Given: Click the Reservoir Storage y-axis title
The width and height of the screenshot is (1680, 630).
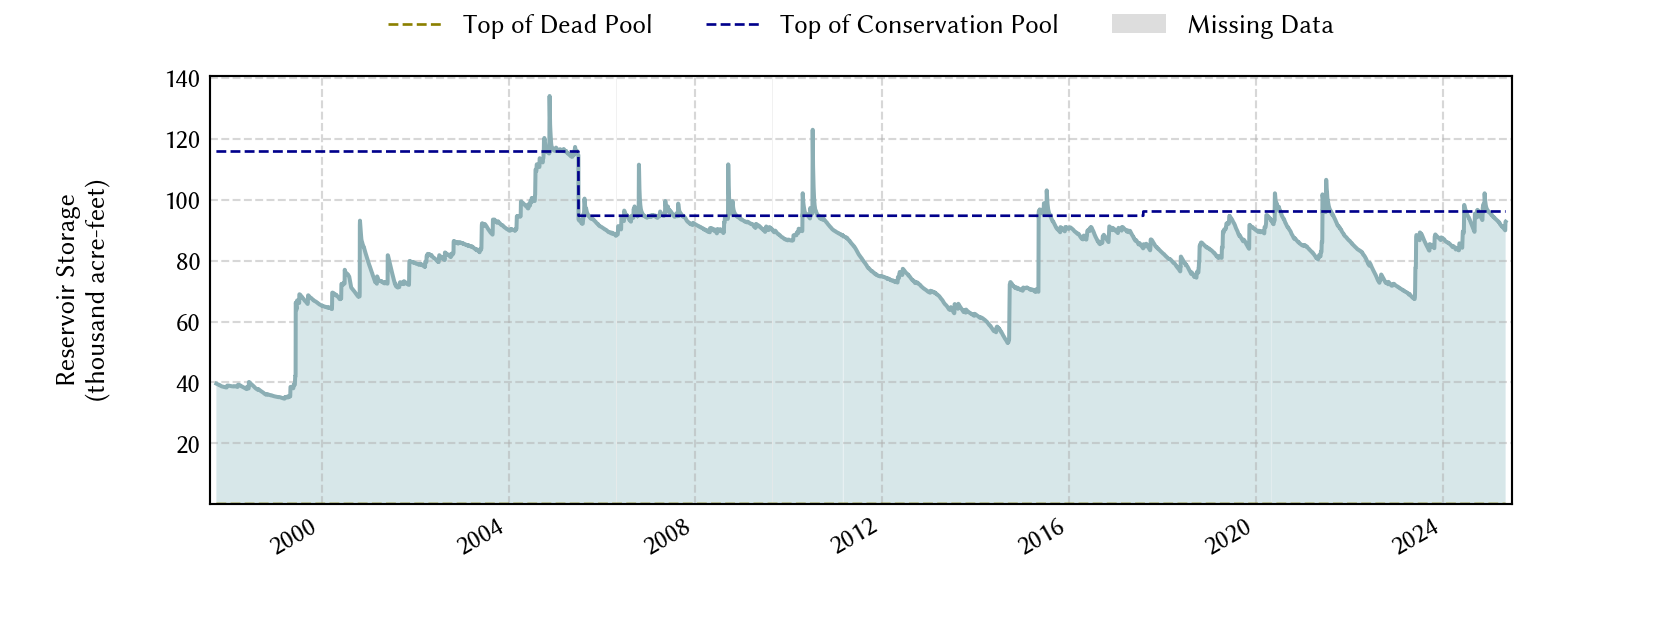Looking at the screenshot, I should coord(81,290).
